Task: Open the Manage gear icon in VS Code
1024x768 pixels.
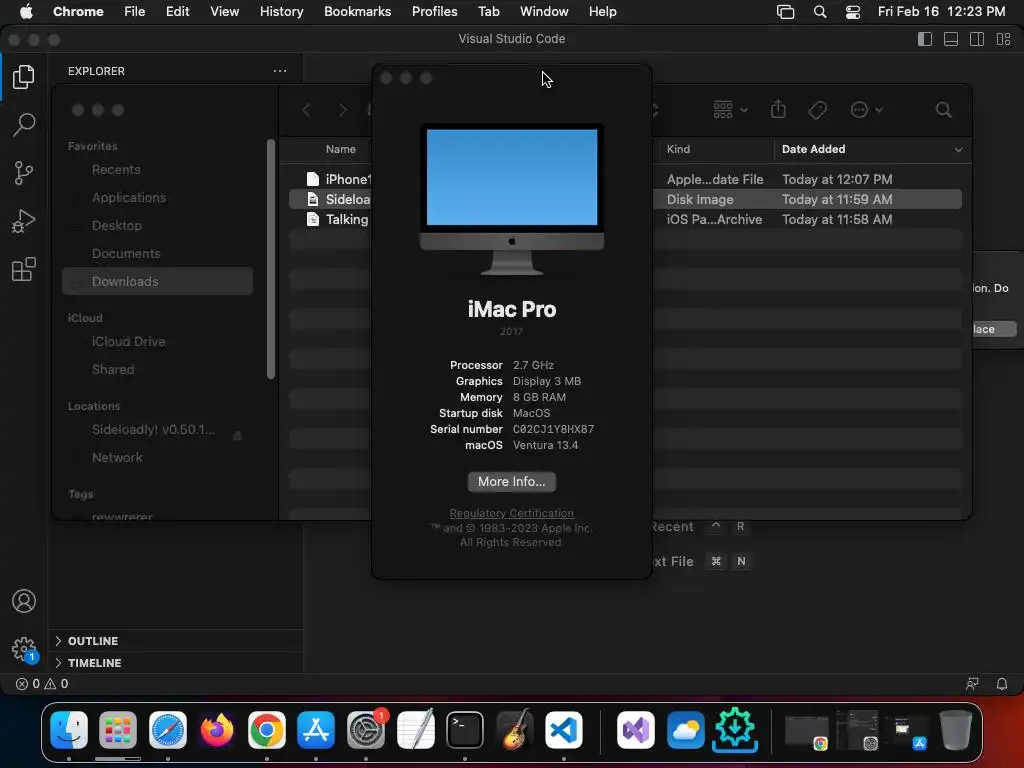Action: click(24, 649)
